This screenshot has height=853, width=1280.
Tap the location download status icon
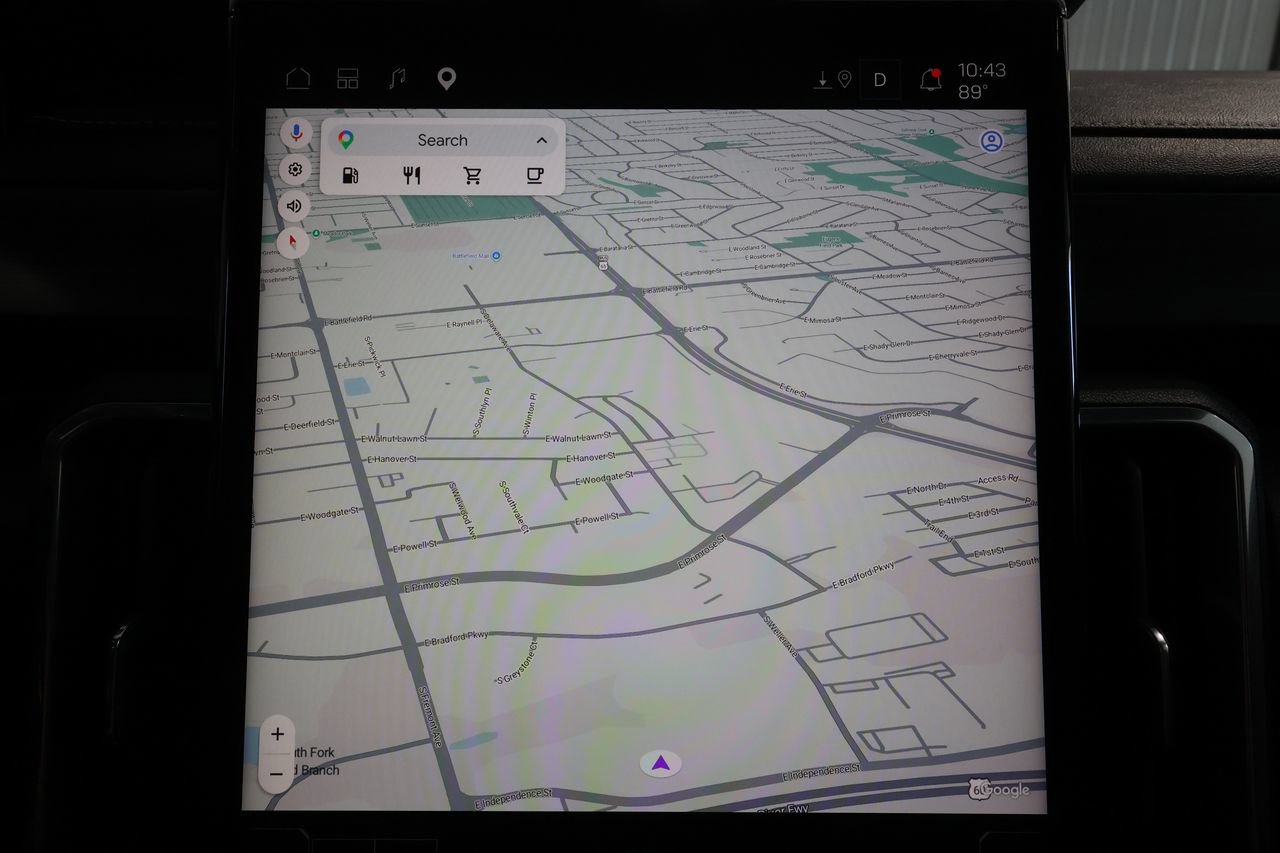832,79
